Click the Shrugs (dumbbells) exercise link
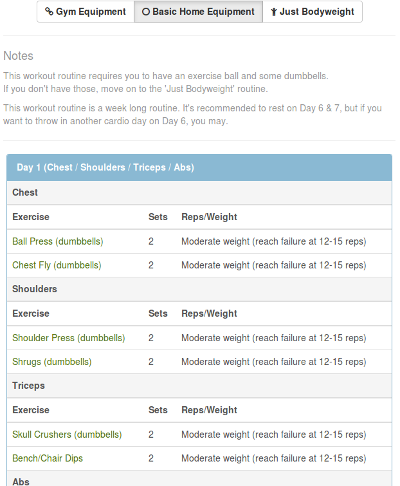Screen dimensions: 400x486 (x=52, y=362)
